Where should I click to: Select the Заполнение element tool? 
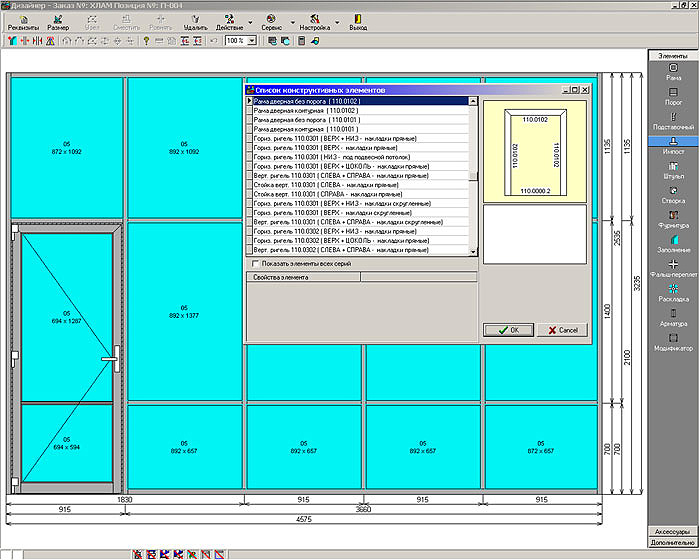(673, 244)
